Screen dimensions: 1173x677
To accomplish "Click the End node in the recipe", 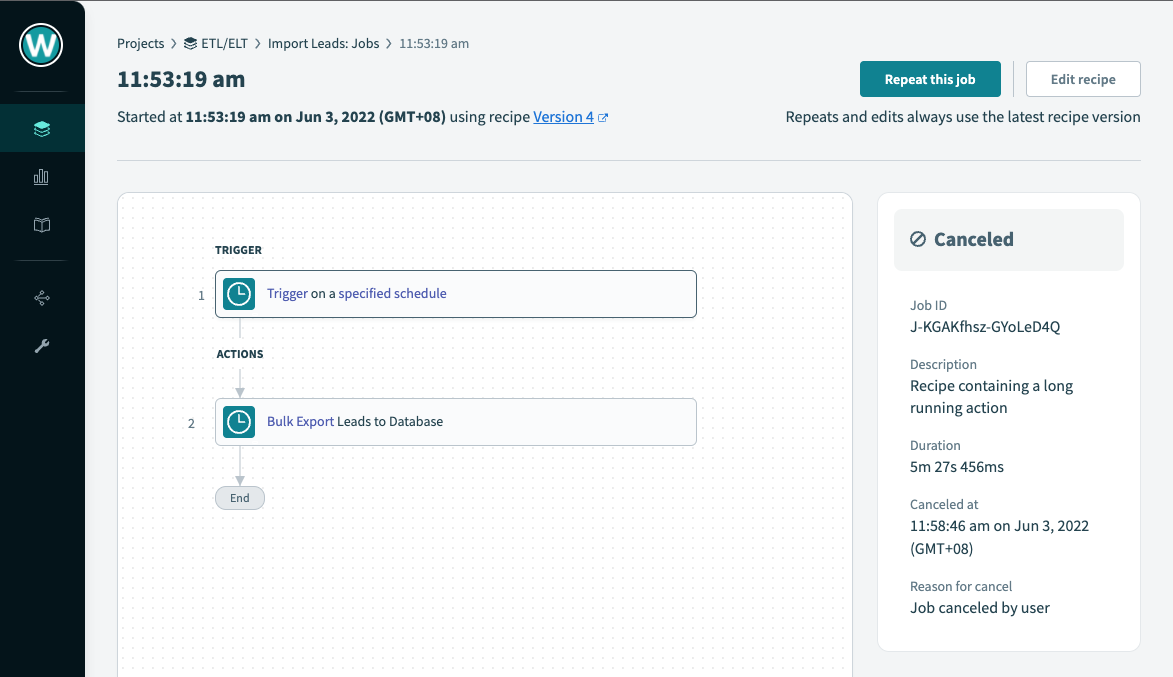I will [240, 498].
